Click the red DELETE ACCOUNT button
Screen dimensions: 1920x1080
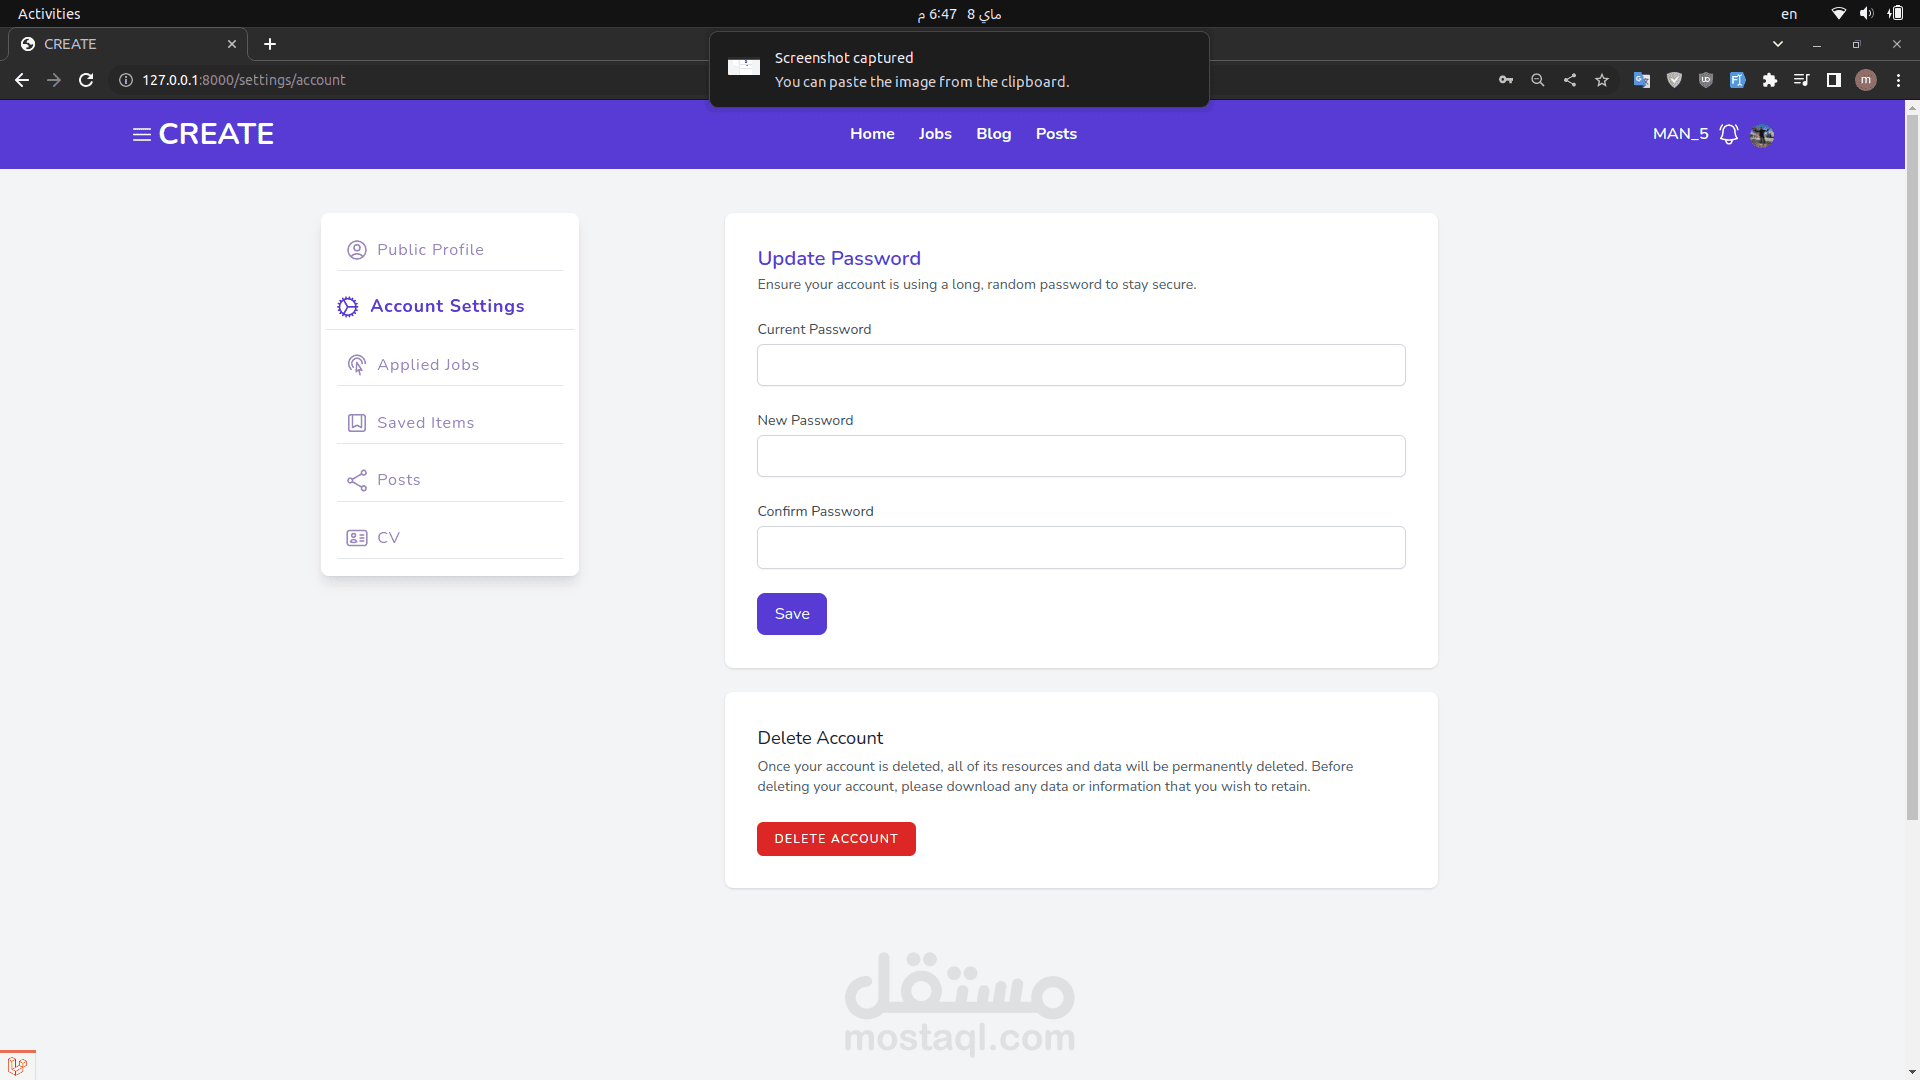coord(835,839)
